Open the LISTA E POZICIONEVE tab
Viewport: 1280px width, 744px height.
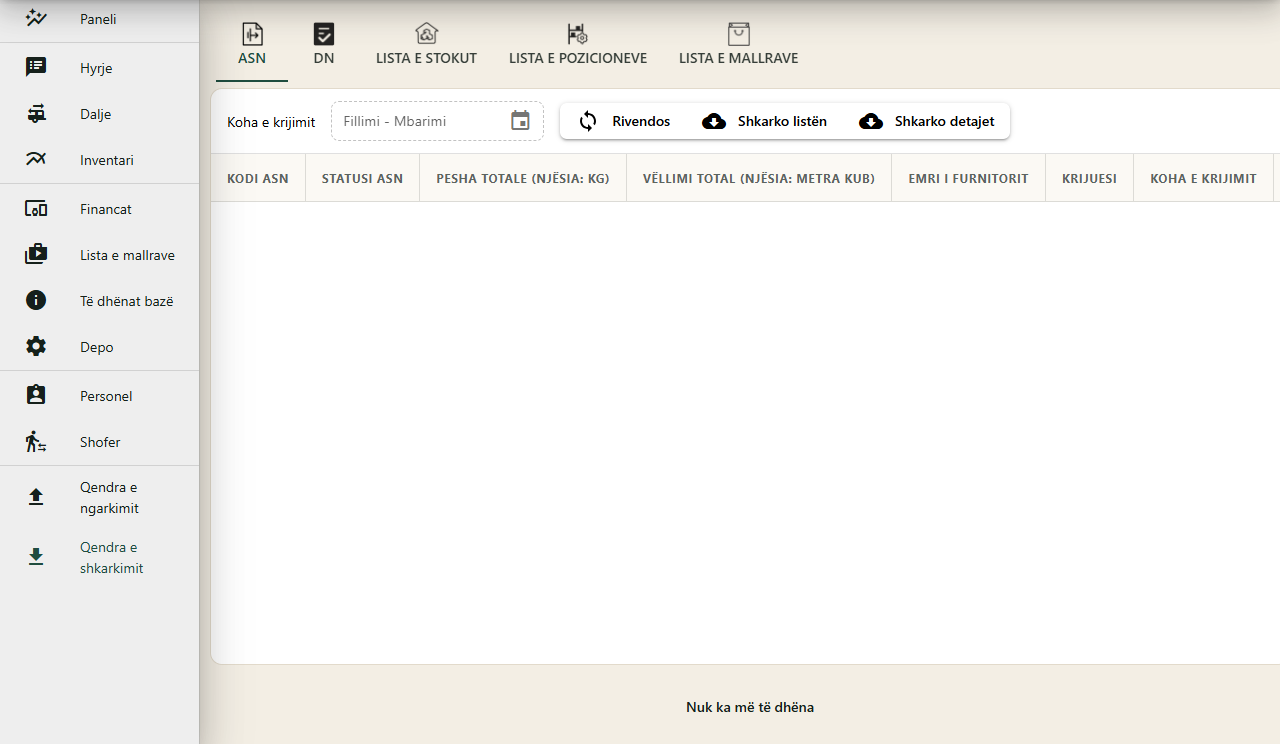click(x=578, y=46)
